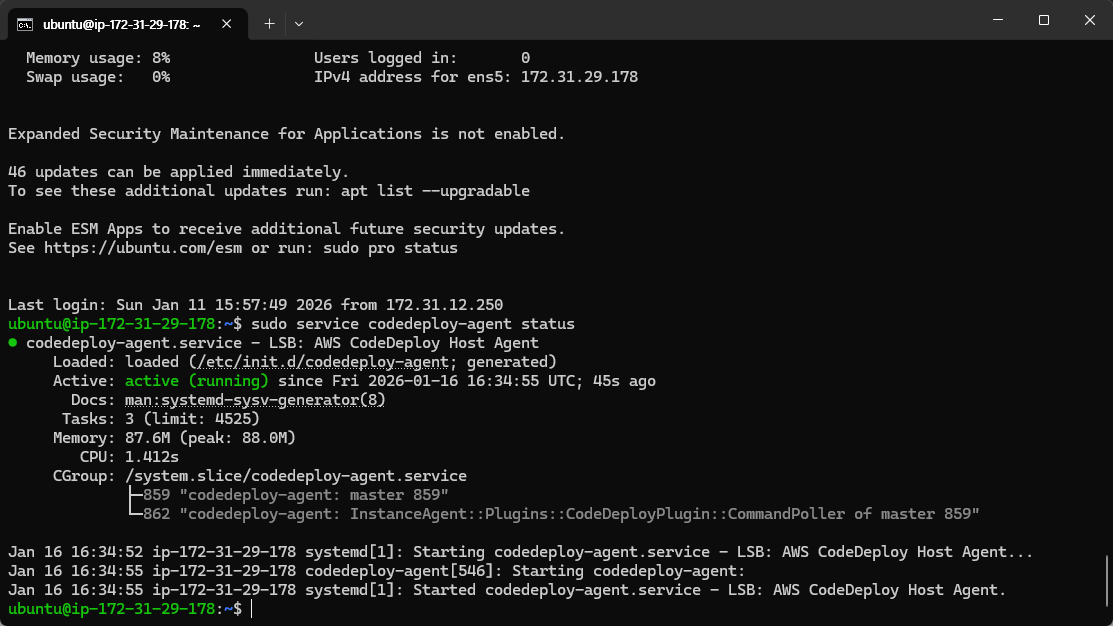Expand the new tab profile dropdown chevron
The height and width of the screenshot is (626, 1113).
pyautogui.click(x=299, y=22)
